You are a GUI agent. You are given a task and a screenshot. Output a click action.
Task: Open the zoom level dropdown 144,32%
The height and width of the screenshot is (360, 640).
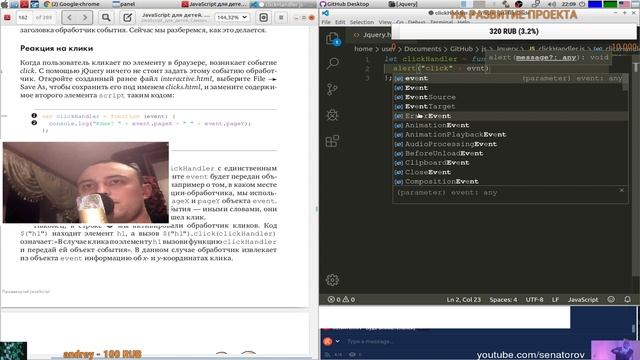[x=232, y=18]
